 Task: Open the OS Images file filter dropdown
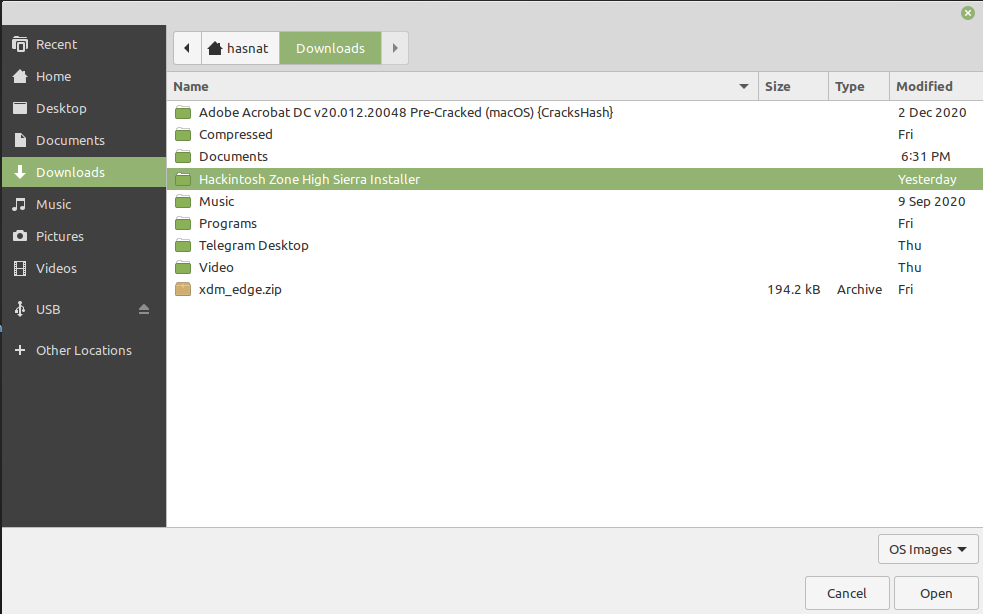pos(928,549)
